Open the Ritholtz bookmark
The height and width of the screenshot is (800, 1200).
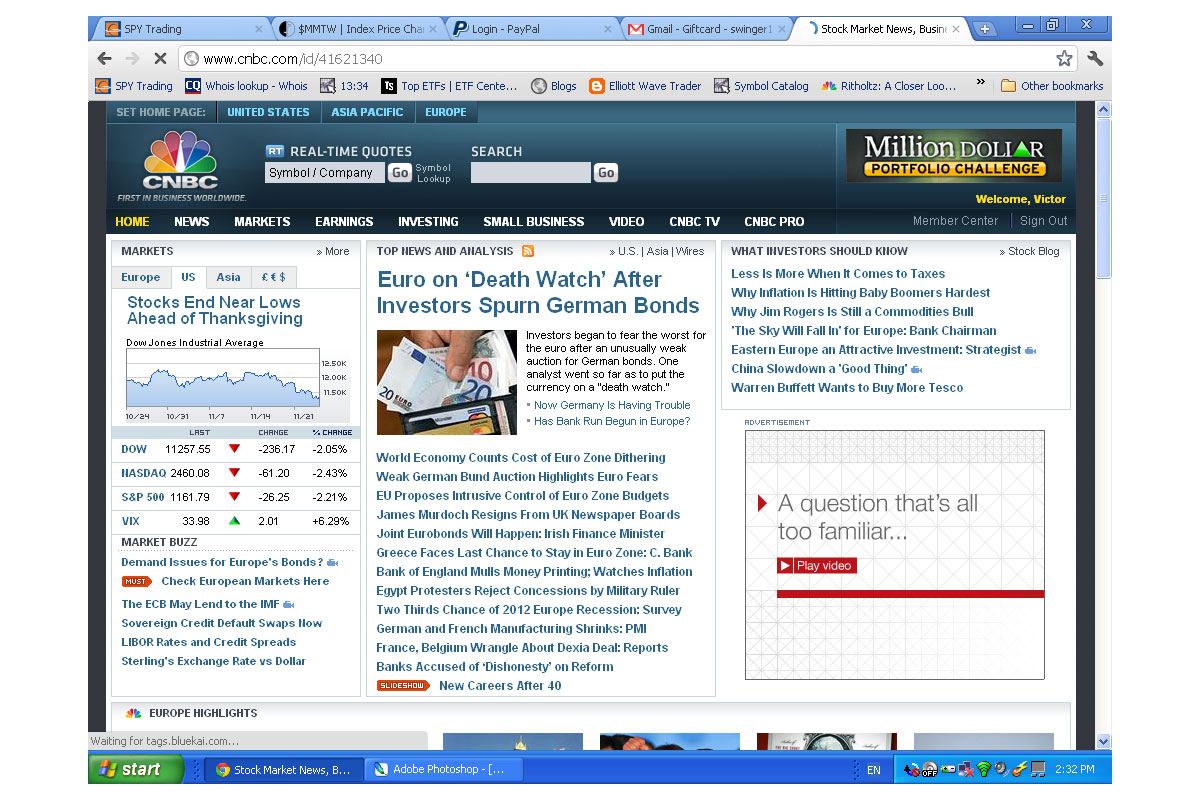tap(888, 86)
